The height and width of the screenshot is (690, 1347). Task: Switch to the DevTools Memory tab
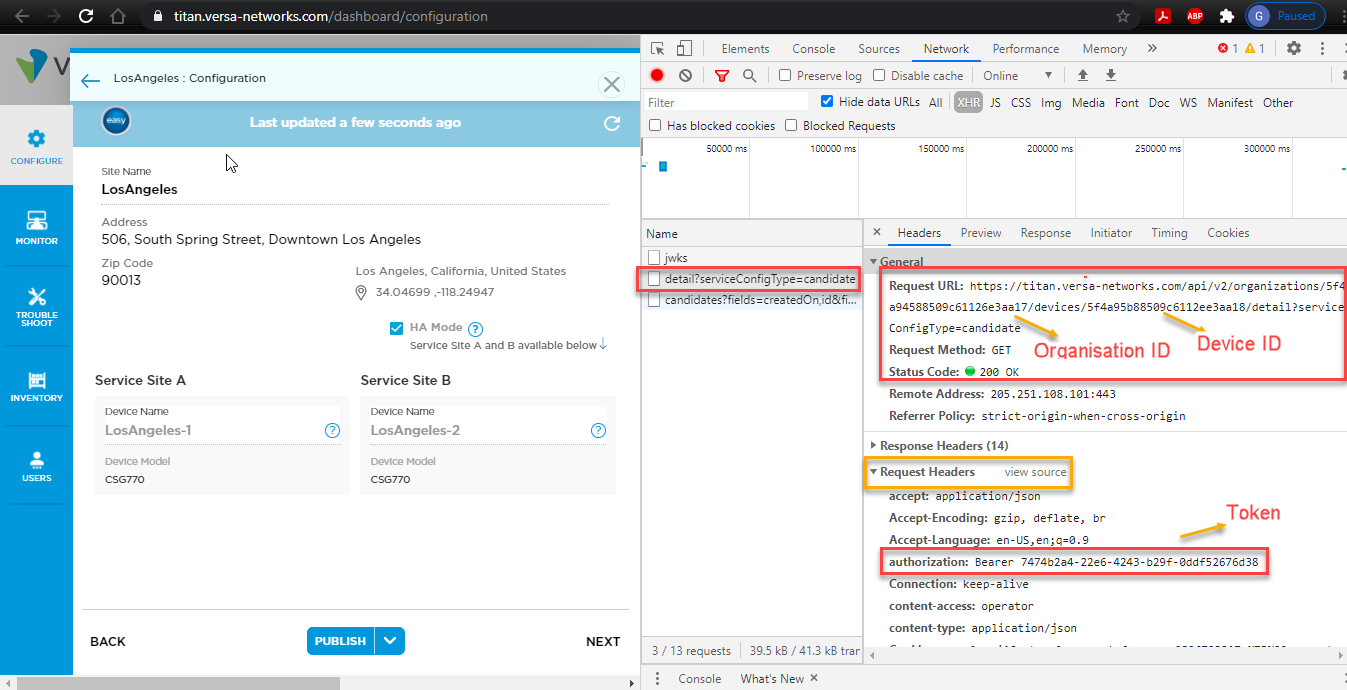tap(1104, 49)
